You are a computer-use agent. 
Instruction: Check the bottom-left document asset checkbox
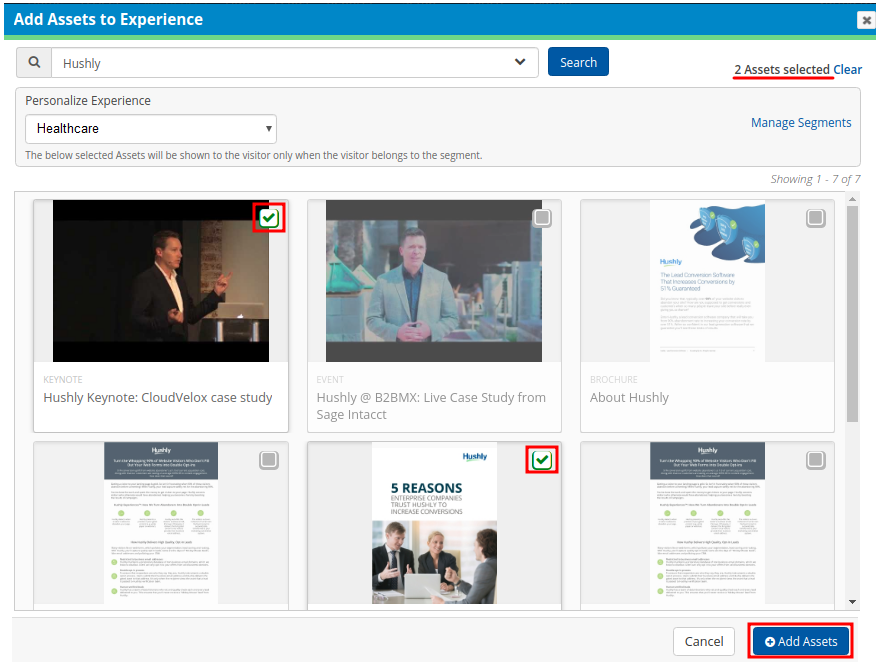[x=269, y=460]
